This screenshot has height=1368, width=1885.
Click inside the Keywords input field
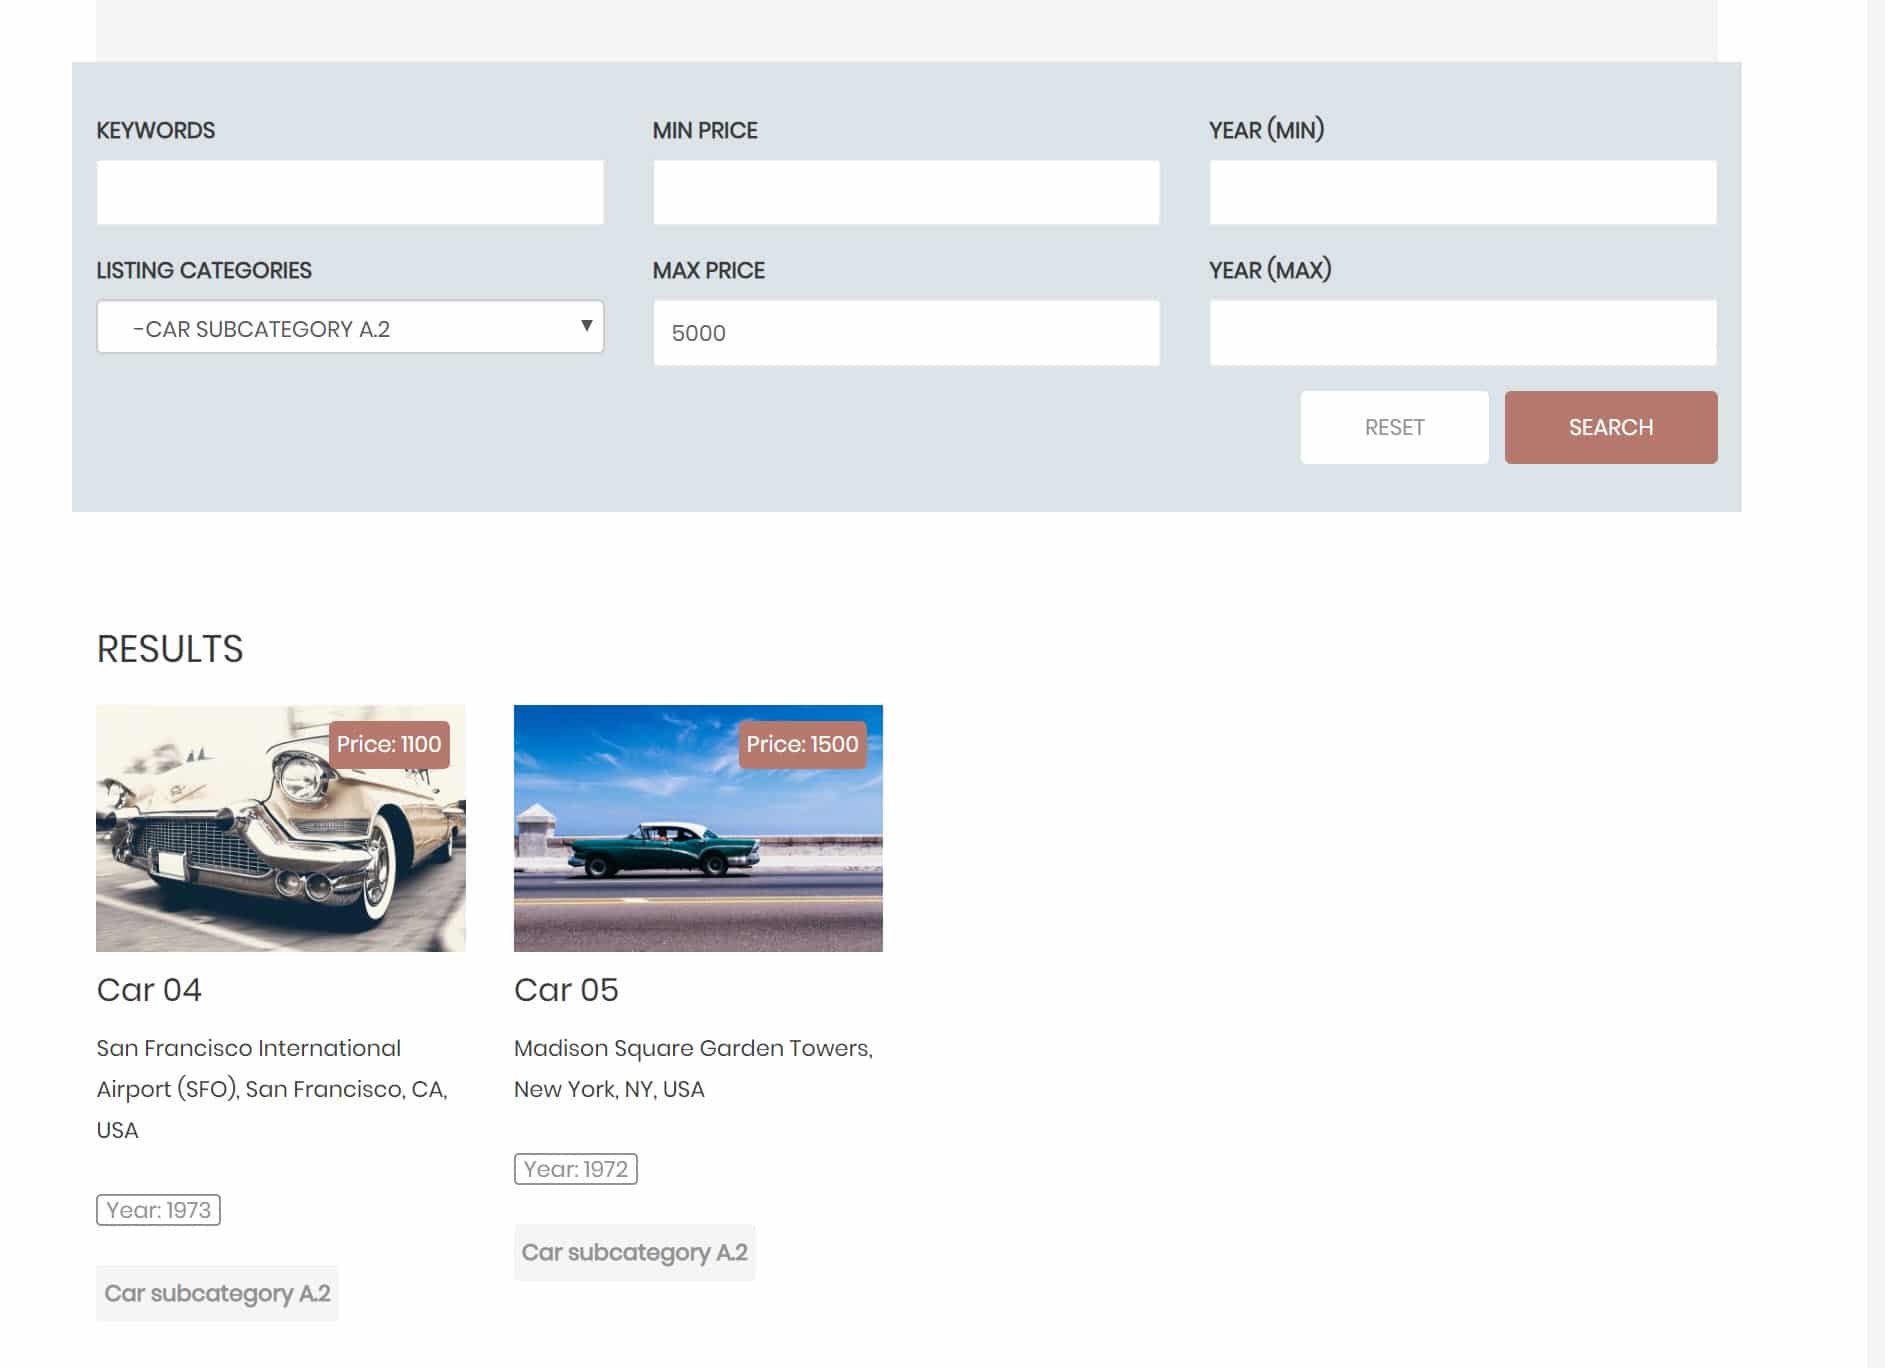tap(349, 191)
